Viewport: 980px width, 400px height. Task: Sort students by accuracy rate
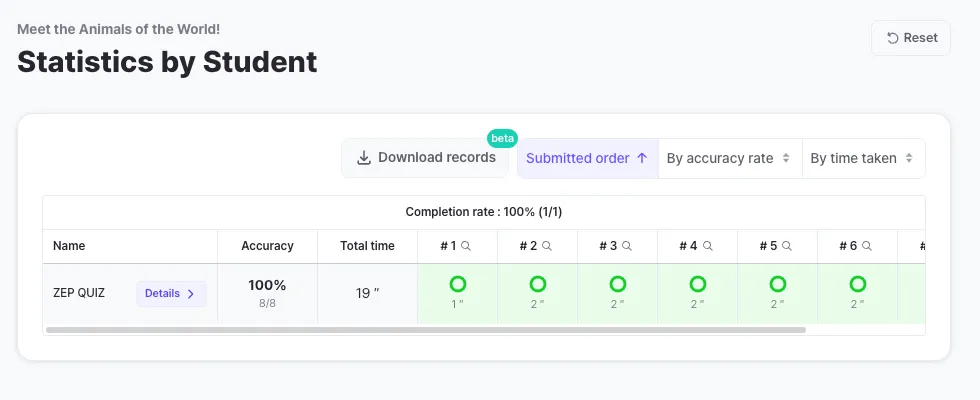(729, 158)
